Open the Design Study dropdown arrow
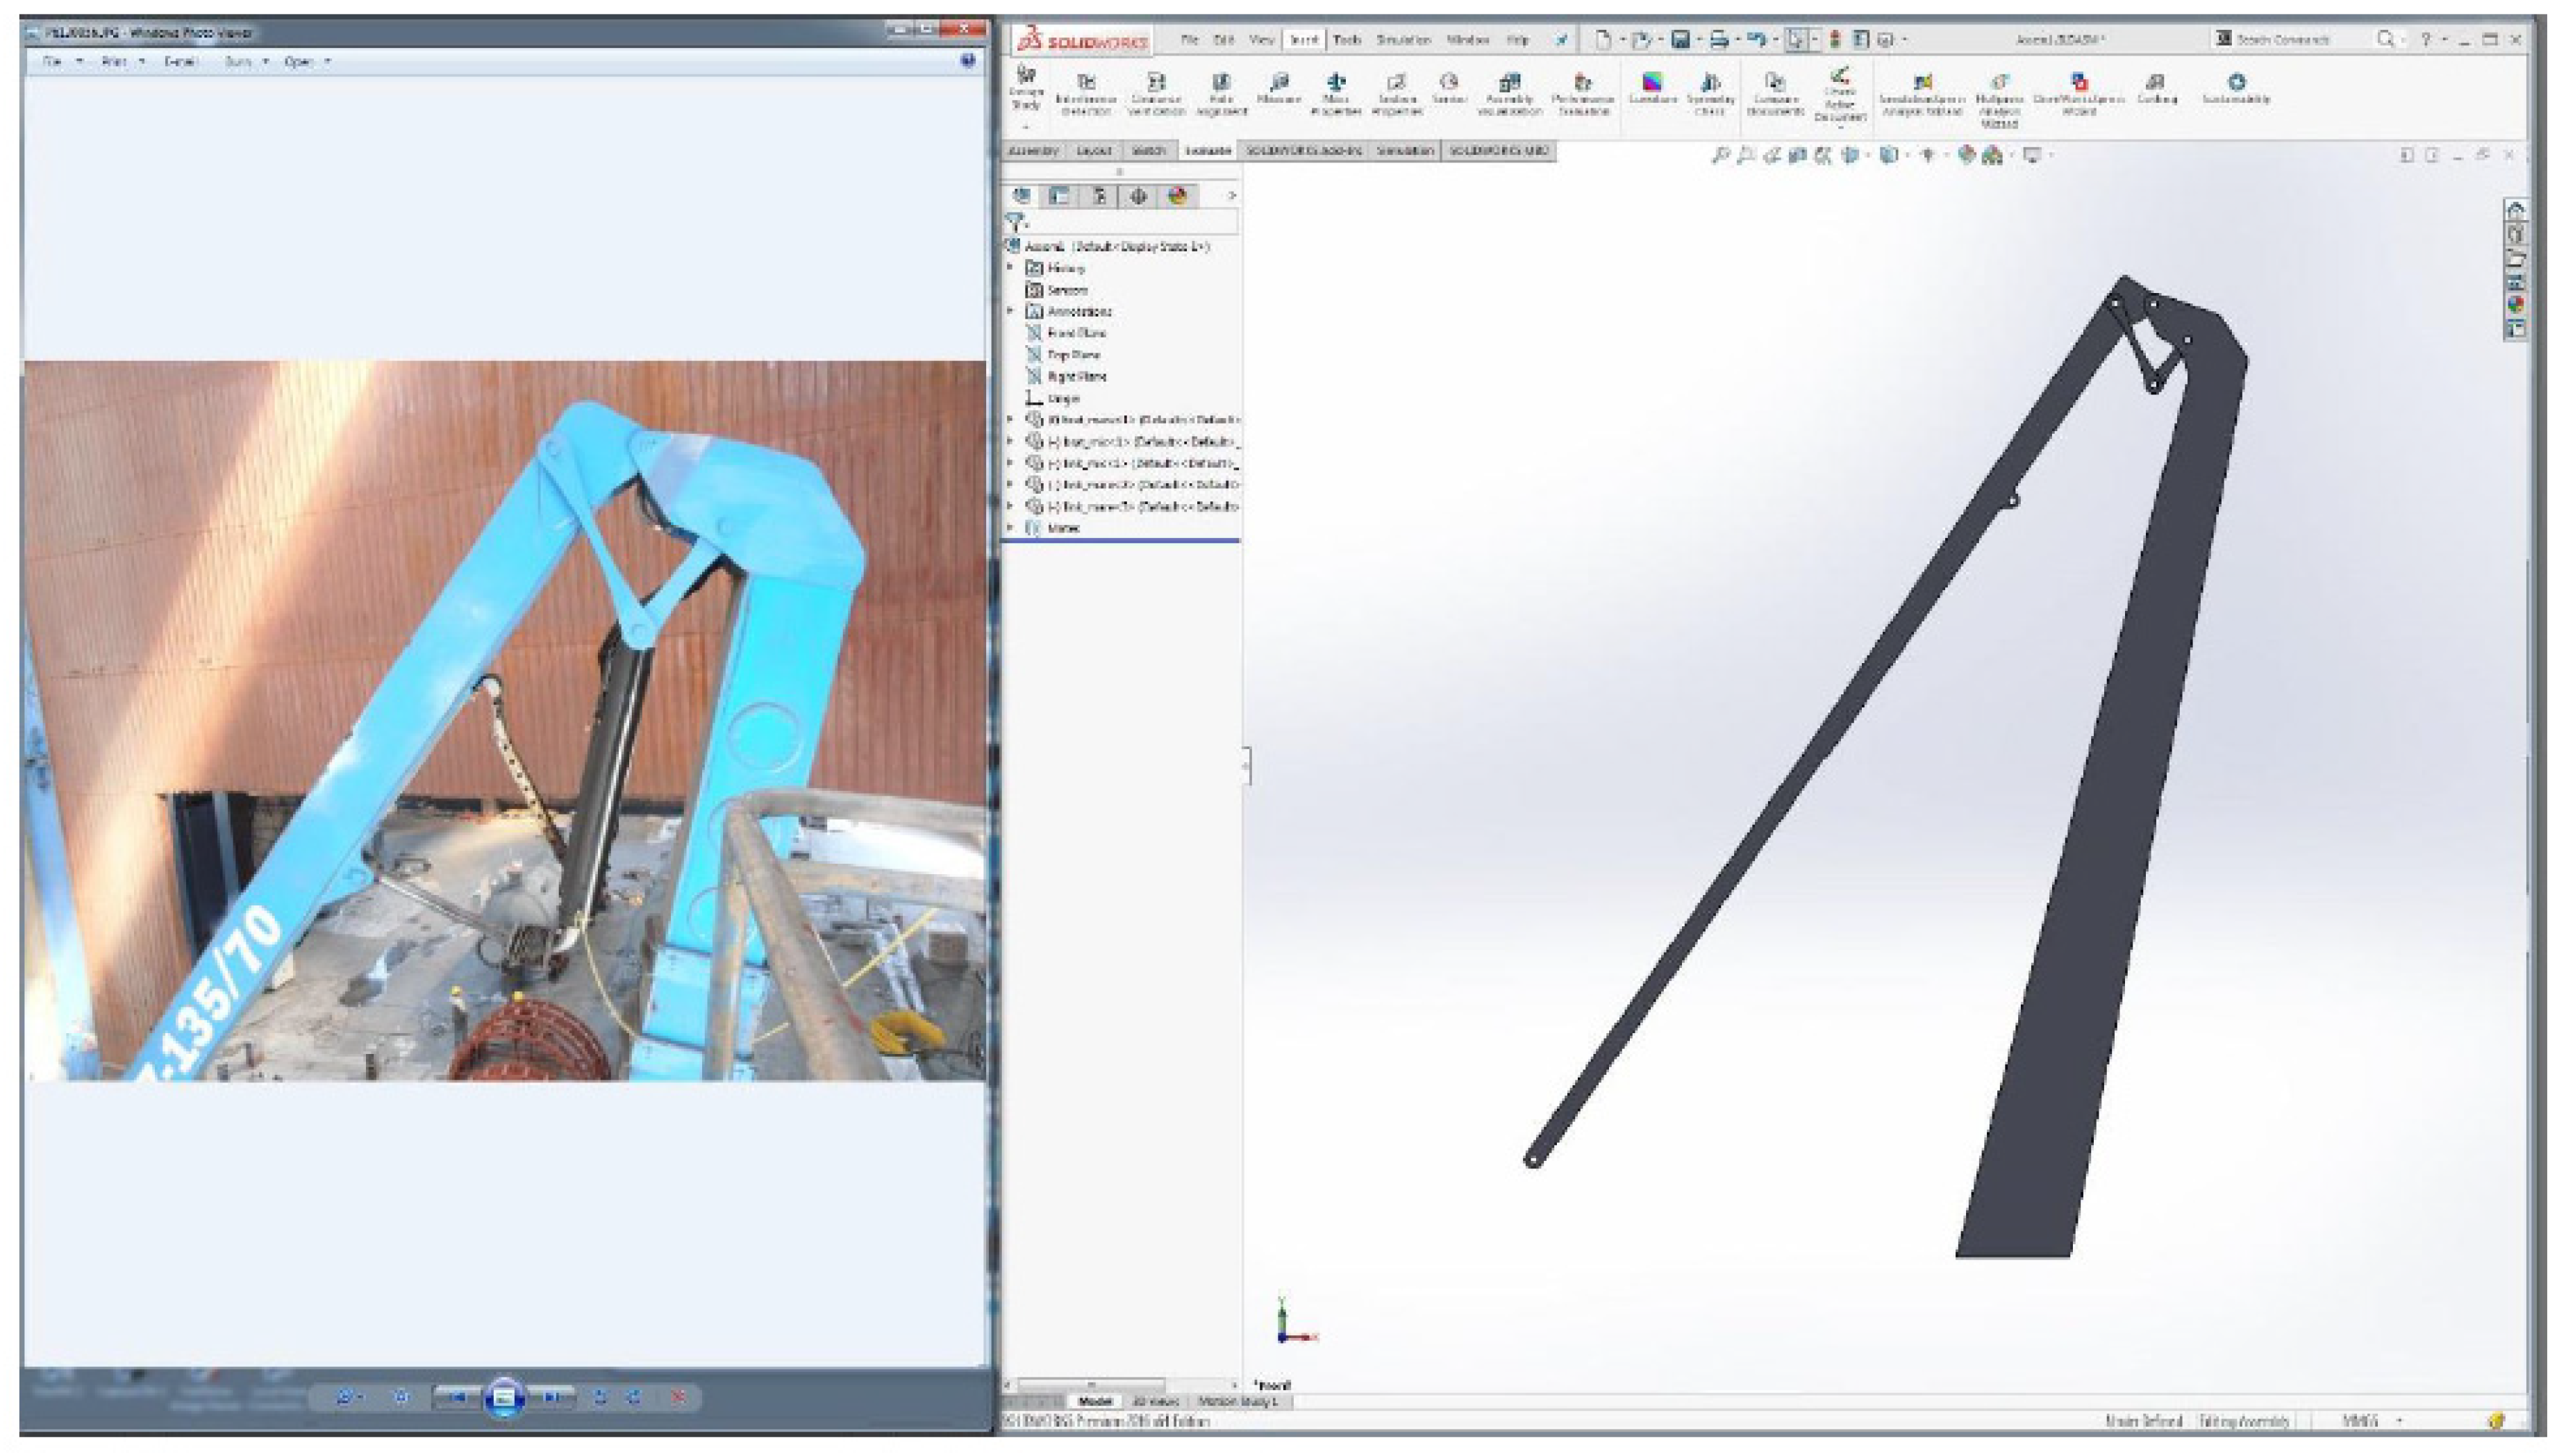 point(1026,127)
